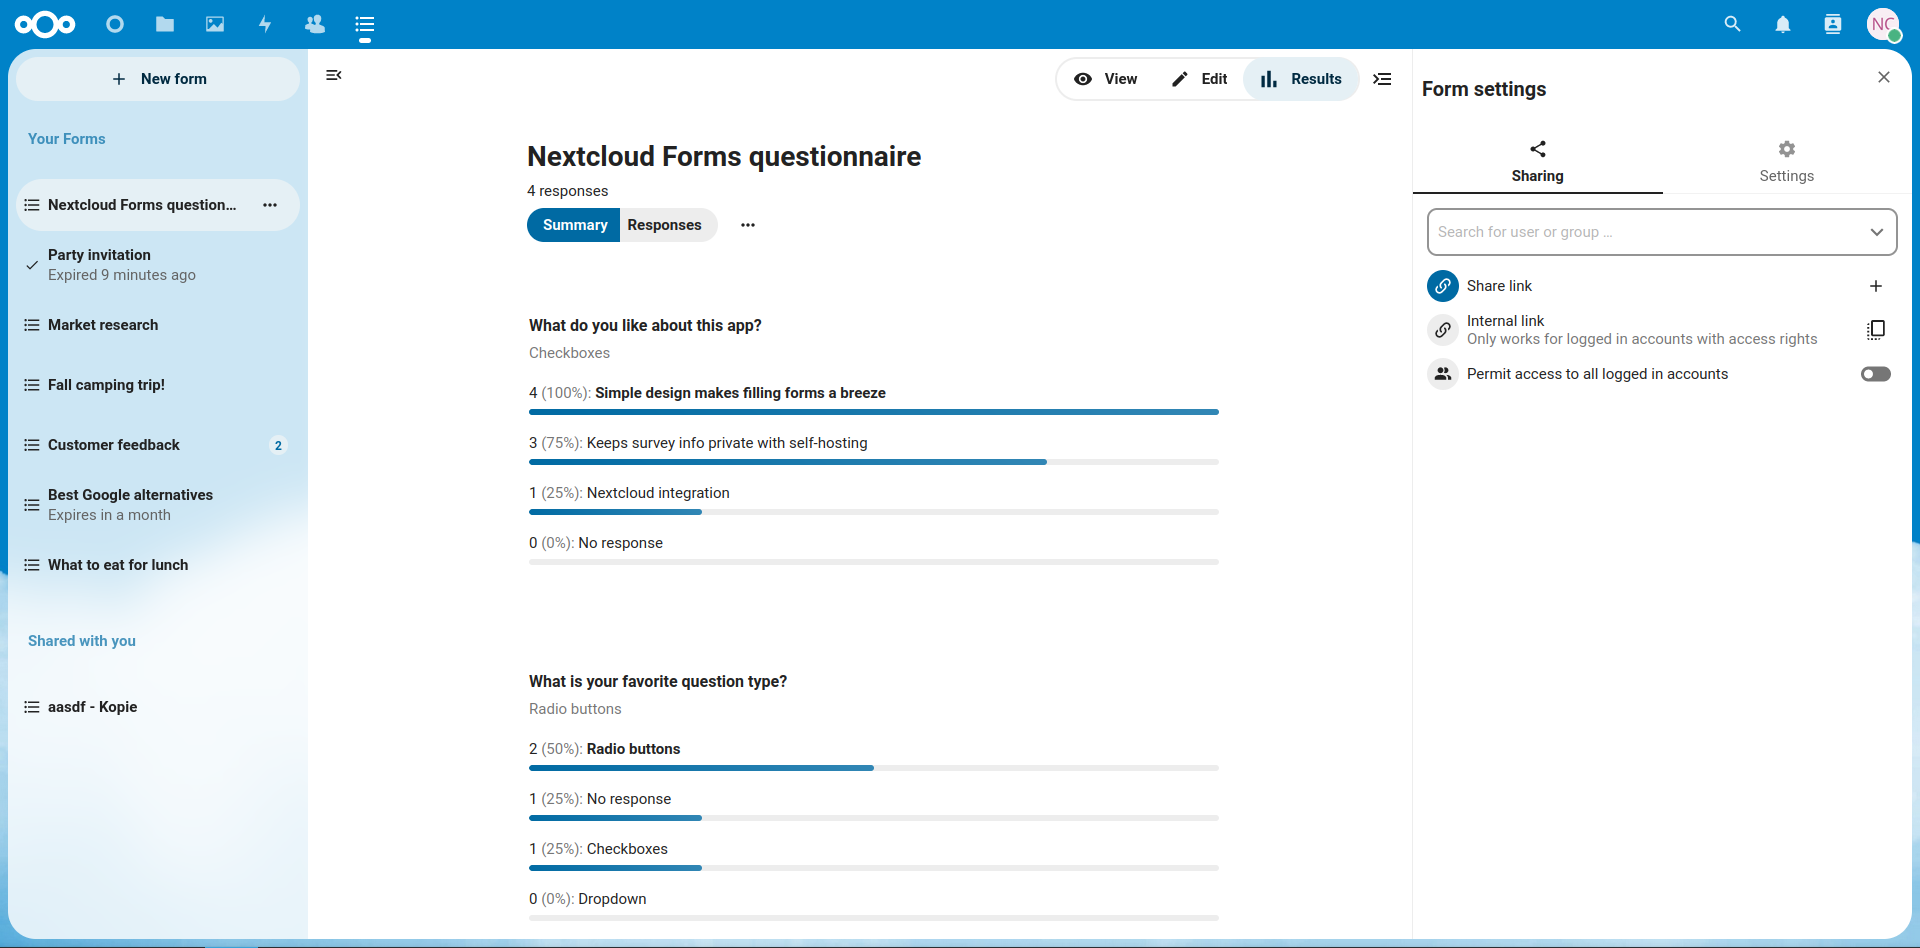Screen dimensions: 1920x948
Task: Click the form title Nextcloud Forms questionnaire
Action: (x=724, y=157)
